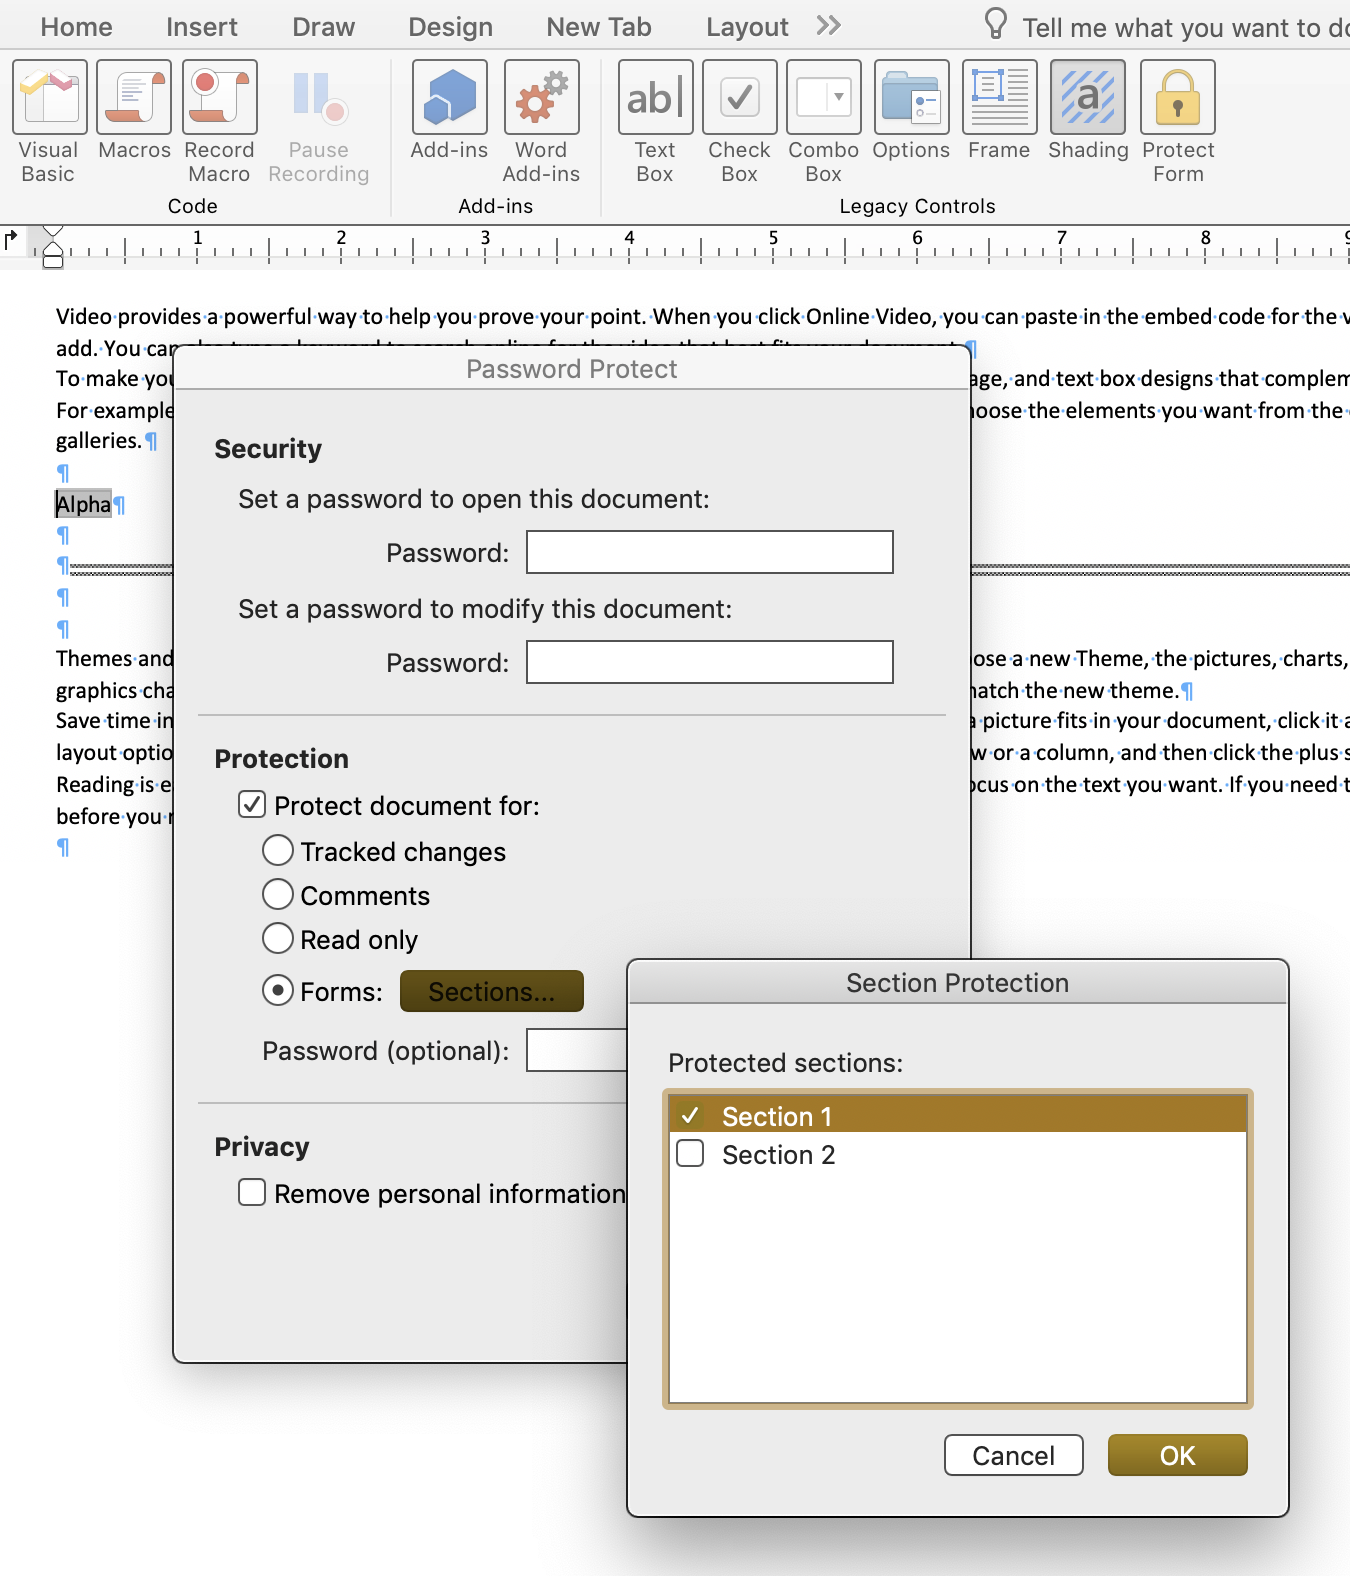
Task: Show more ribbon tabs with the chevron
Action: point(828,25)
